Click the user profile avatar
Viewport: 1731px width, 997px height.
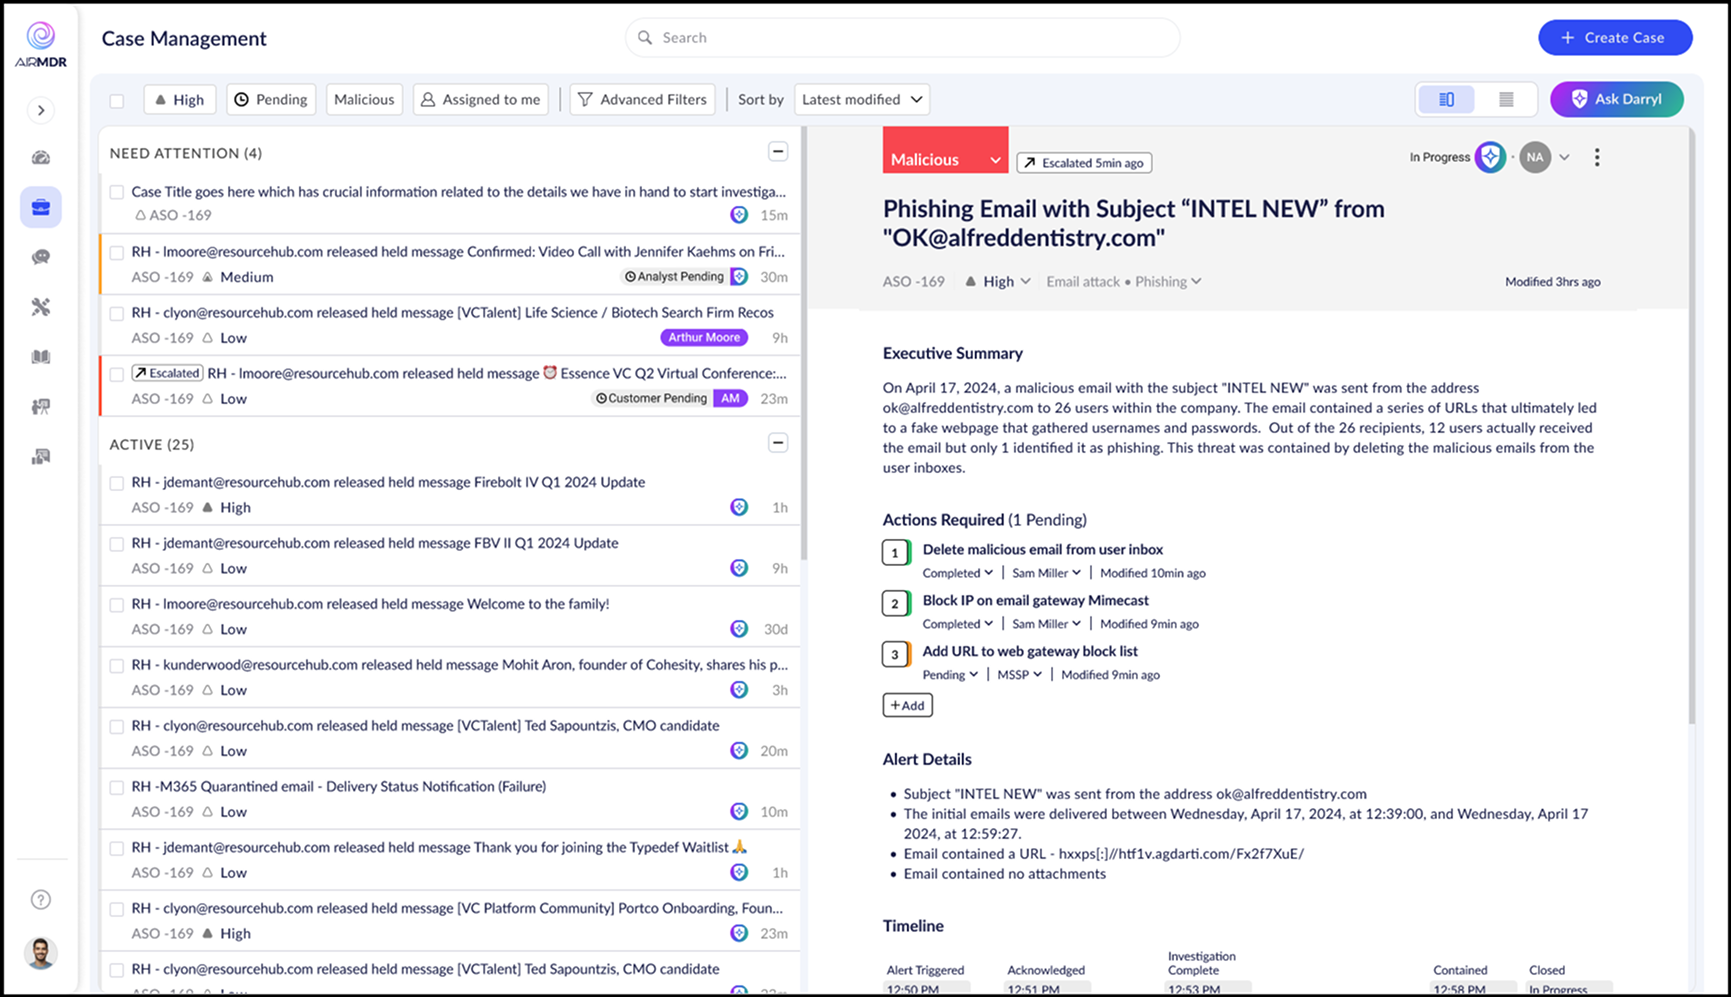click(41, 952)
